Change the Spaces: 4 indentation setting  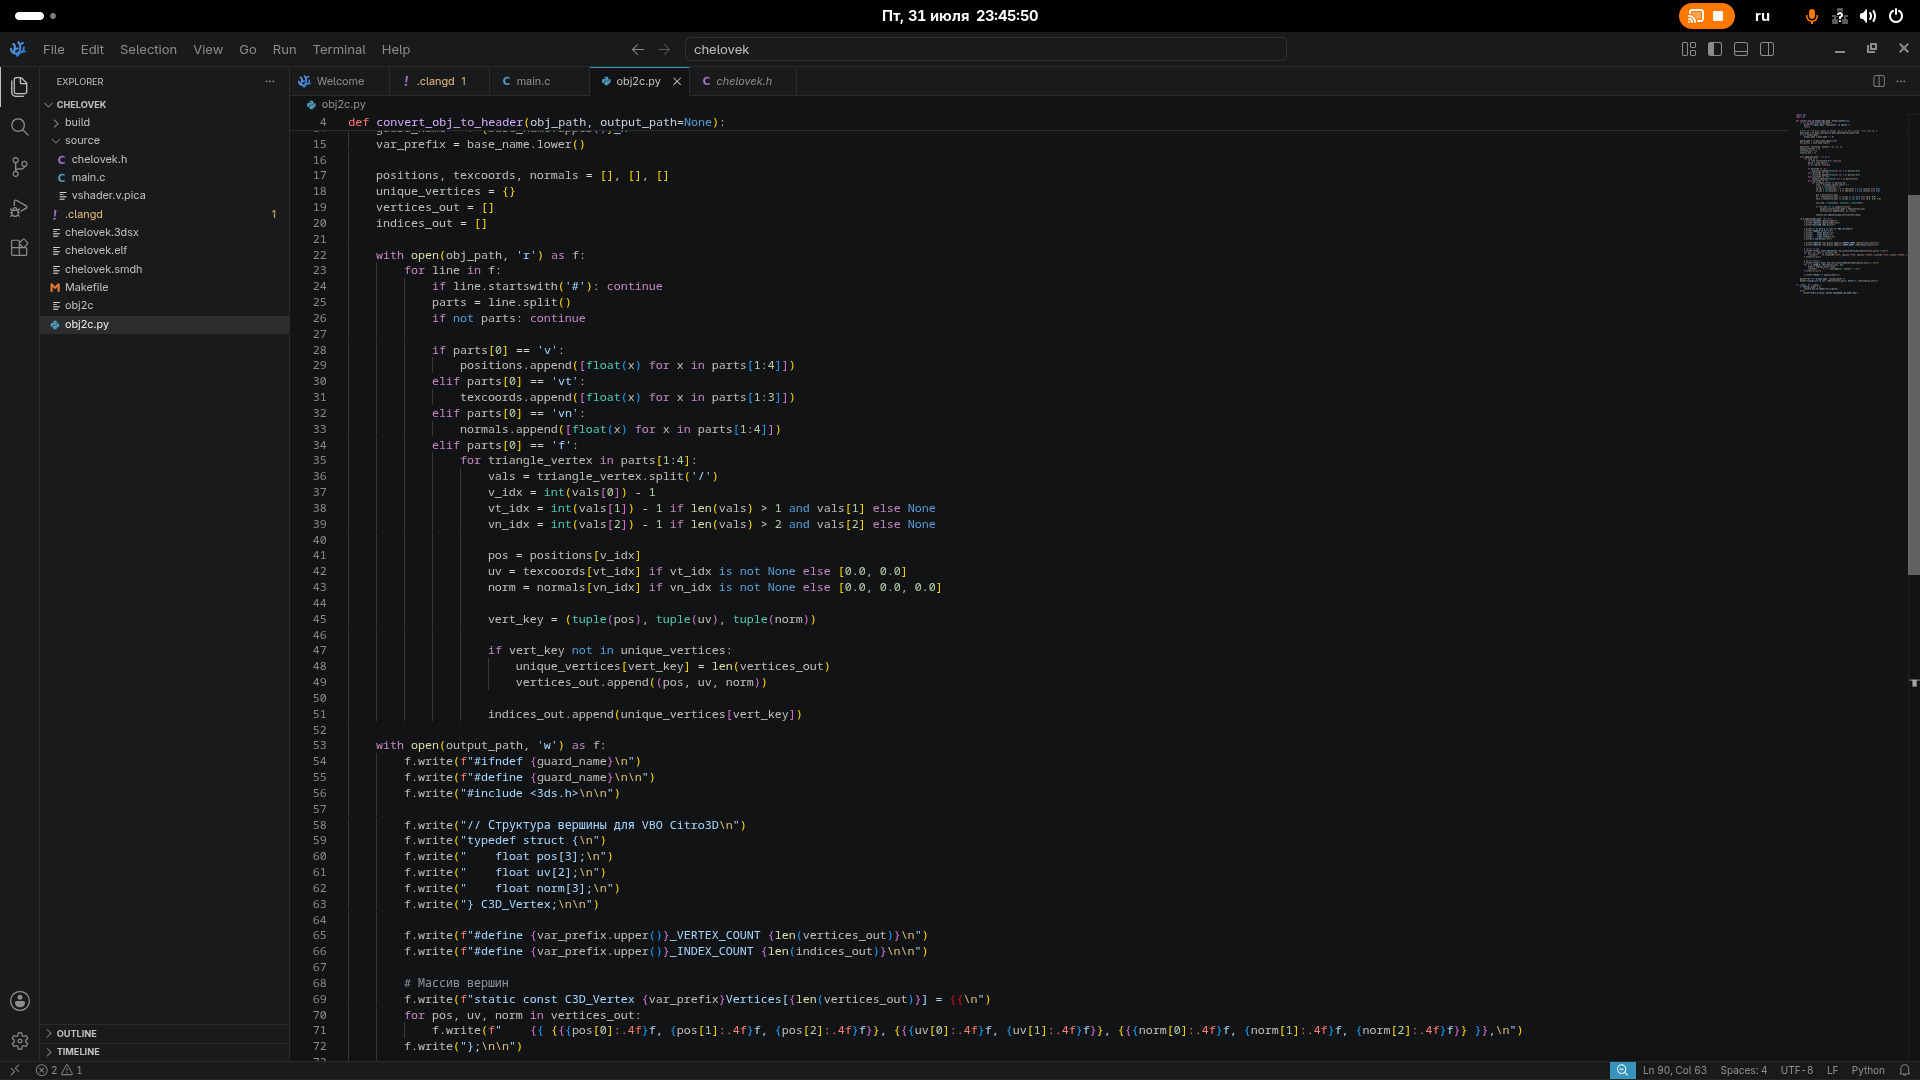(x=1743, y=1070)
